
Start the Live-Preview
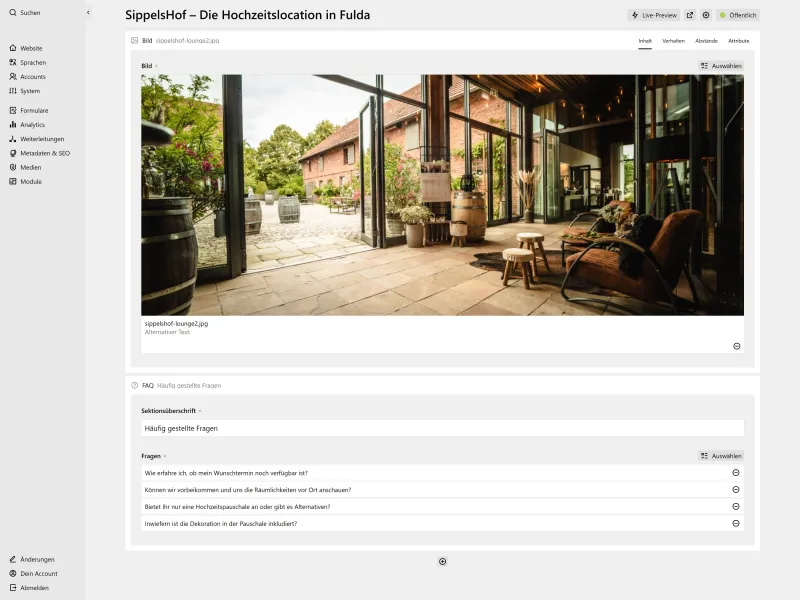point(655,15)
